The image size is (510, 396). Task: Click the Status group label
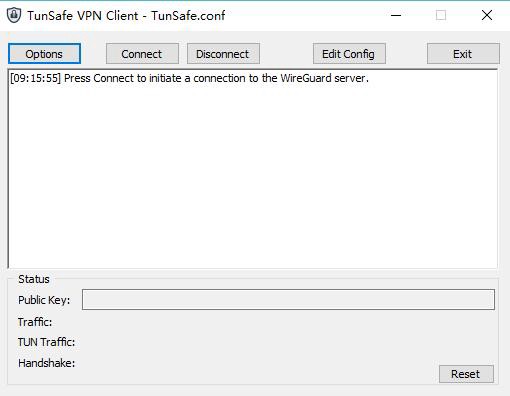pos(34,279)
